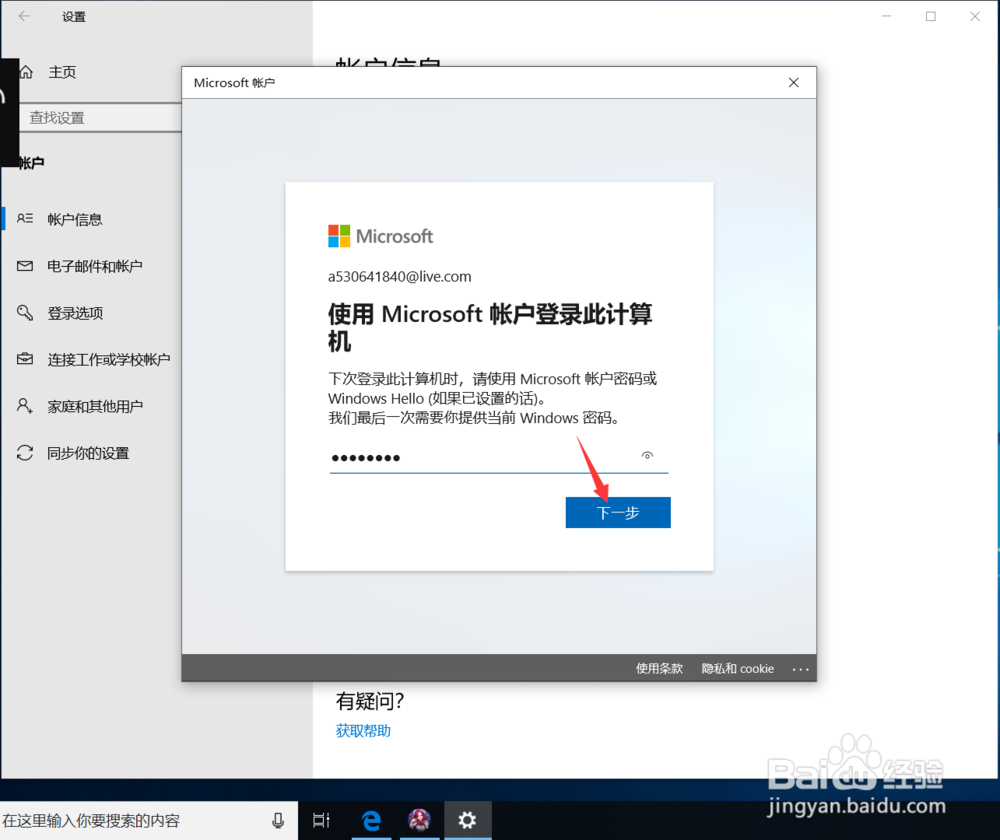Close the Microsoft 帐户 dialog
The image size is (1000, 840).
click(x=793, y=82)
